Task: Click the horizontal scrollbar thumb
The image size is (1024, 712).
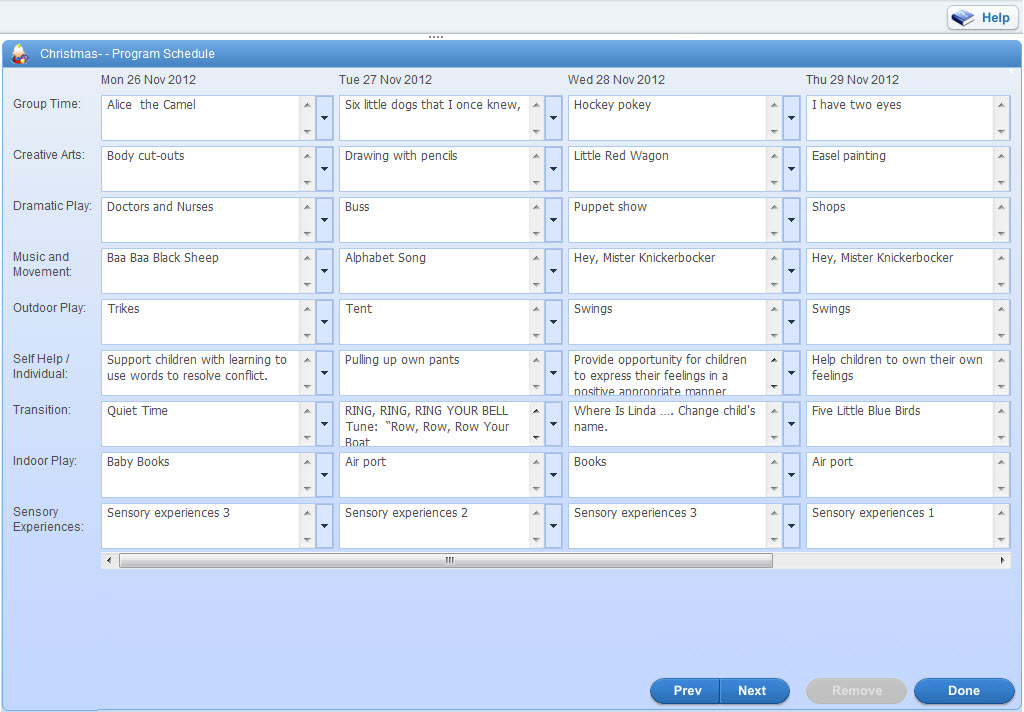Action: pos(446,560)
